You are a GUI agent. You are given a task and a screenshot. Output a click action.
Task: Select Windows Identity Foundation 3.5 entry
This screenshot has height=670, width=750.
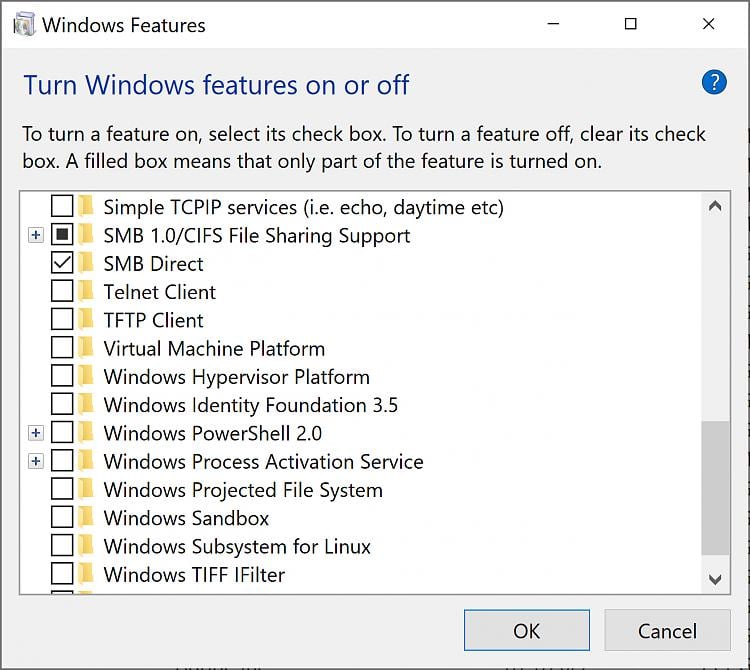click(x=250, y=405)
